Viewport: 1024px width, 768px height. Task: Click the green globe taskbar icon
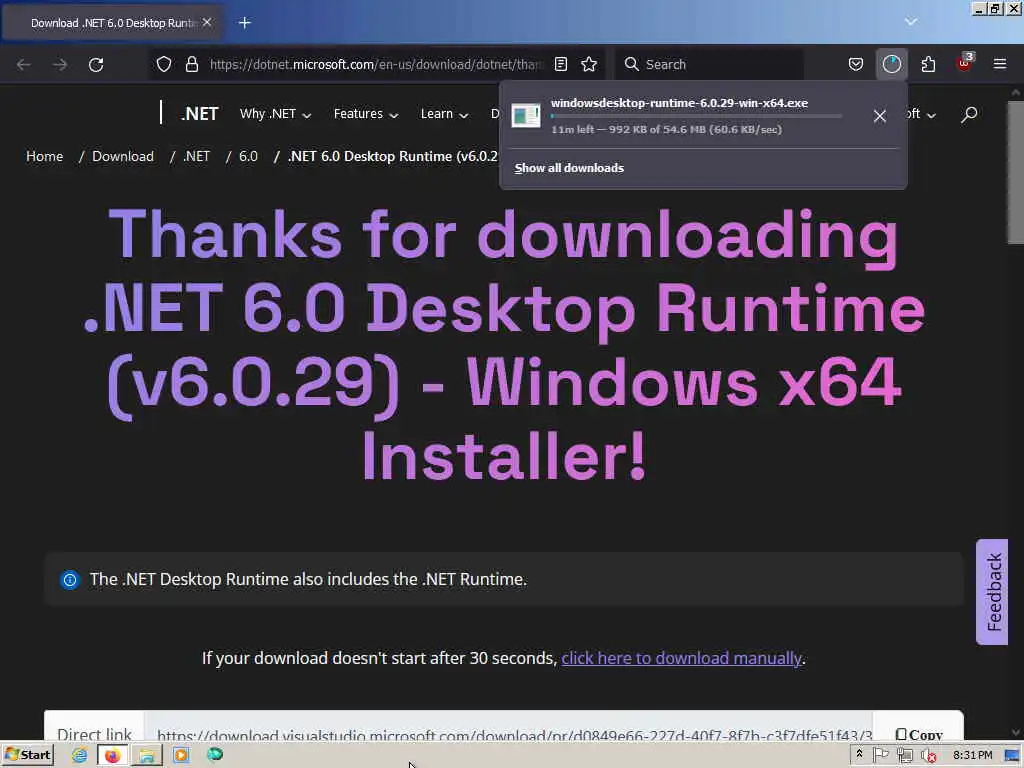pyautogui.click(x=215, y=754)
